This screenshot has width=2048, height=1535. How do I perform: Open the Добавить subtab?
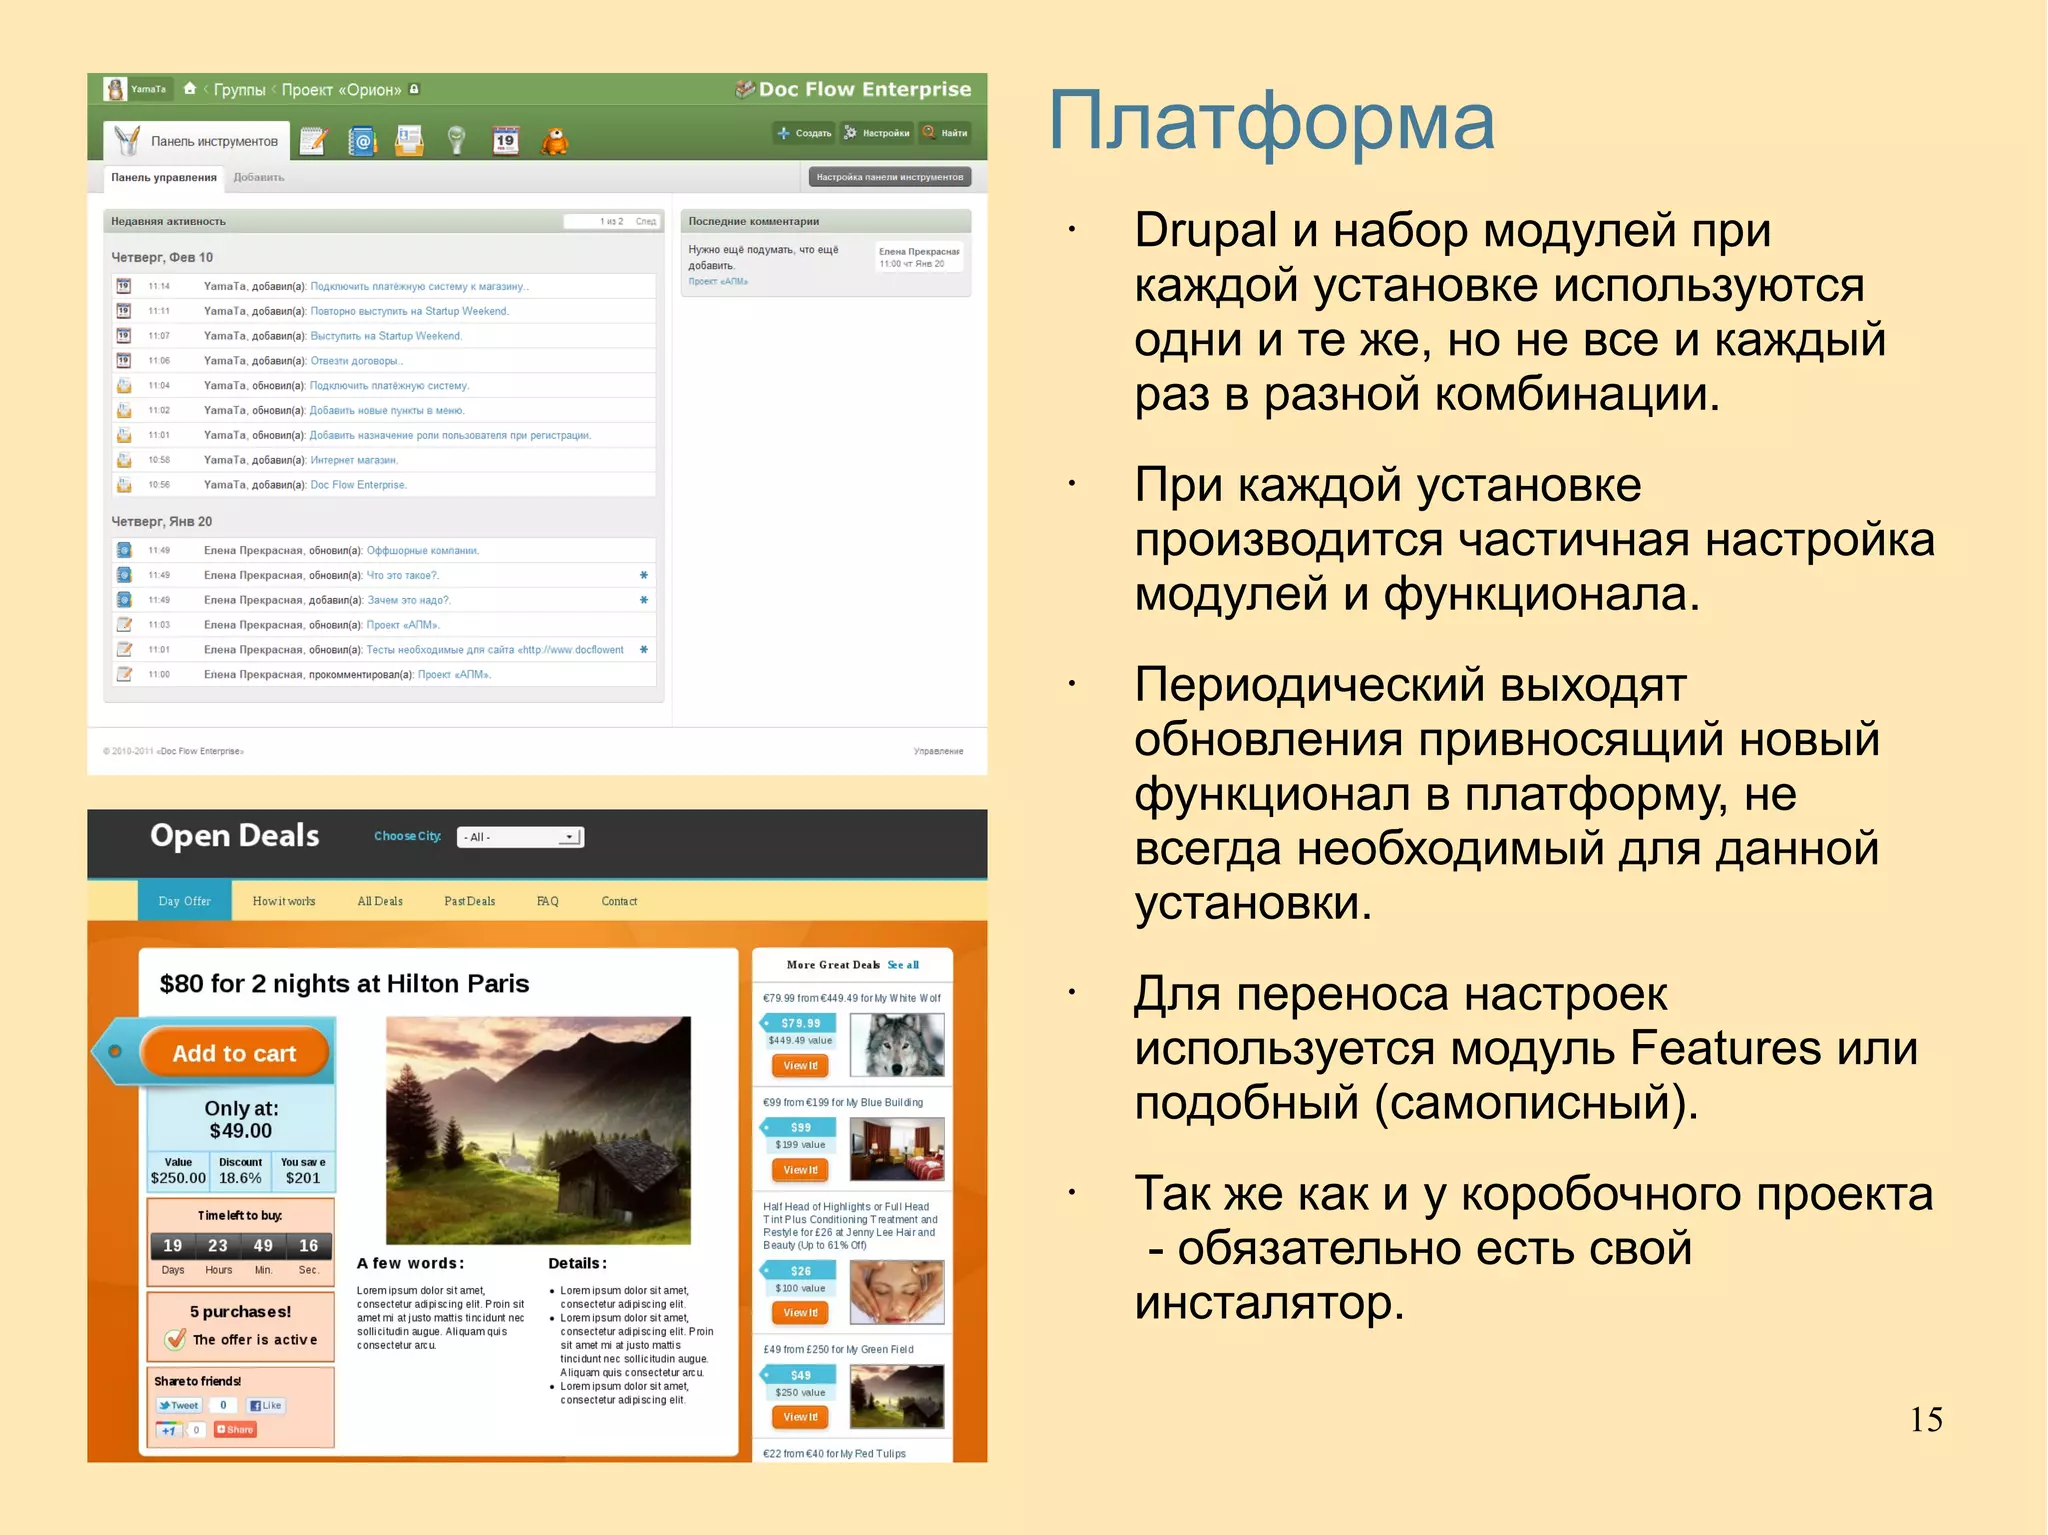pyautogui.click(x=259, y=178)
